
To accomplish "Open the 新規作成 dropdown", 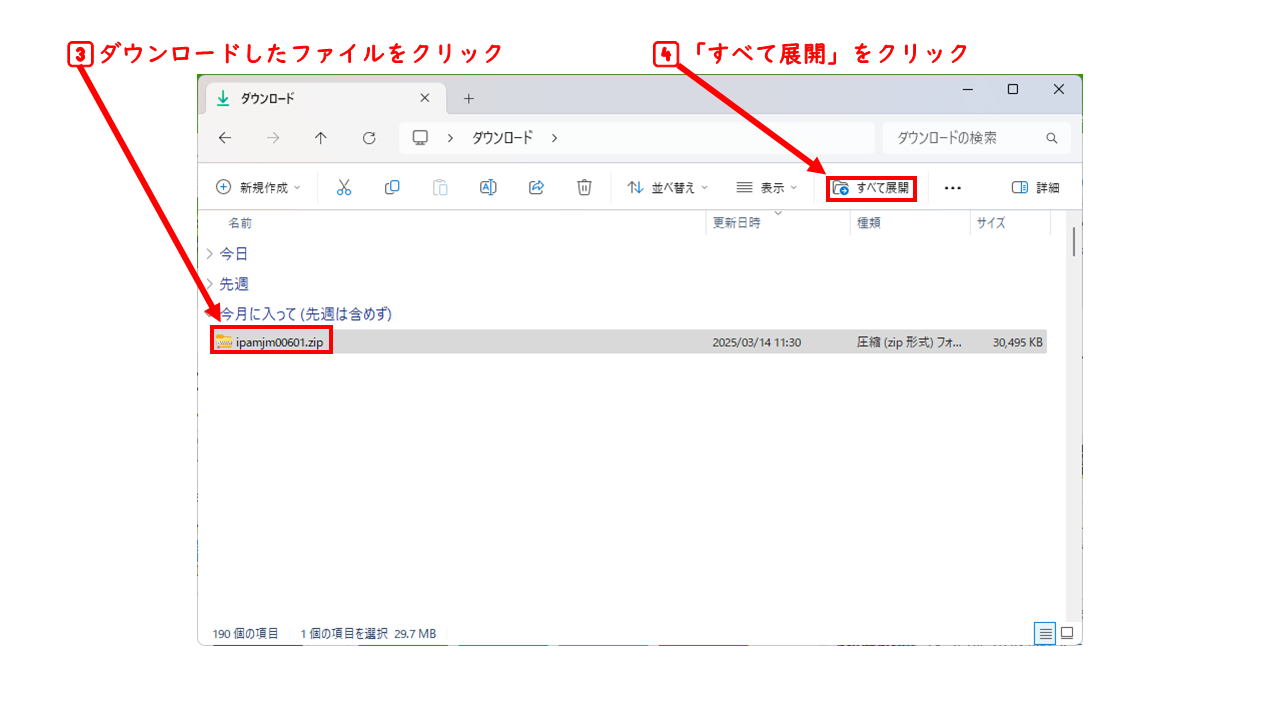I will 258,187.
